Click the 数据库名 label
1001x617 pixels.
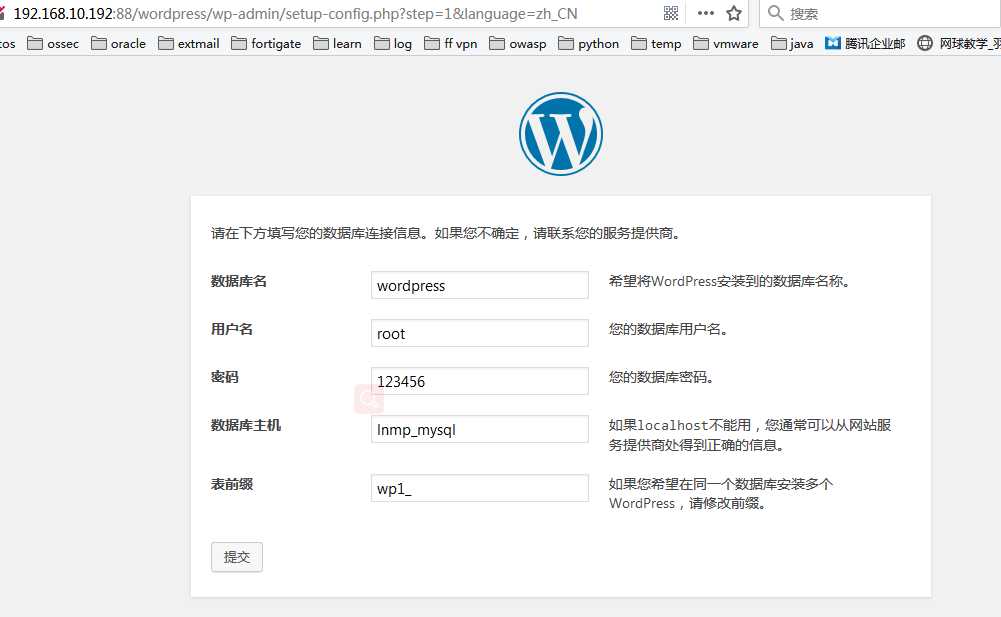(x=239, y=281)
